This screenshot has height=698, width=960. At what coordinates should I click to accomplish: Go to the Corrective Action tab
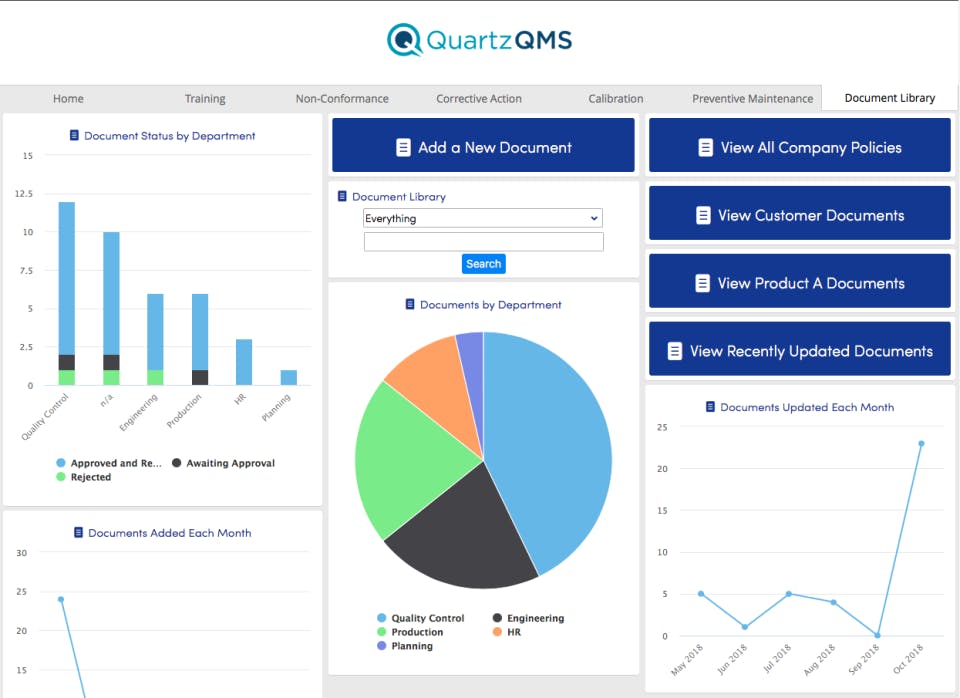479,99
